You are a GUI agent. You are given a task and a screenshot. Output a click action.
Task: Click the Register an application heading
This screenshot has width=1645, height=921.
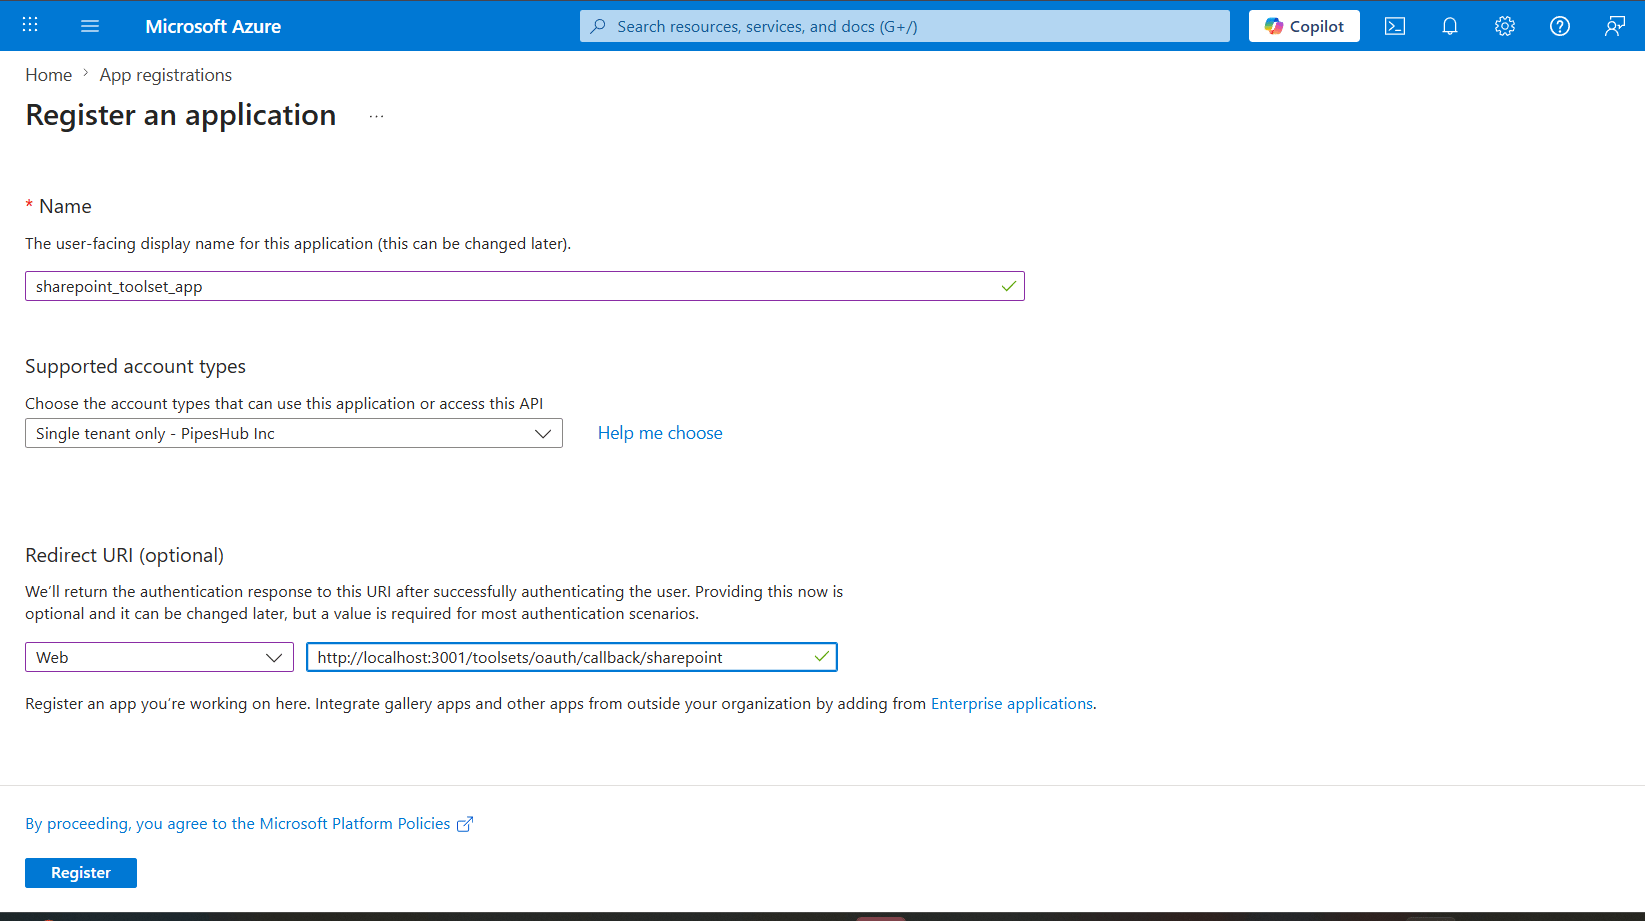point(181,115)
